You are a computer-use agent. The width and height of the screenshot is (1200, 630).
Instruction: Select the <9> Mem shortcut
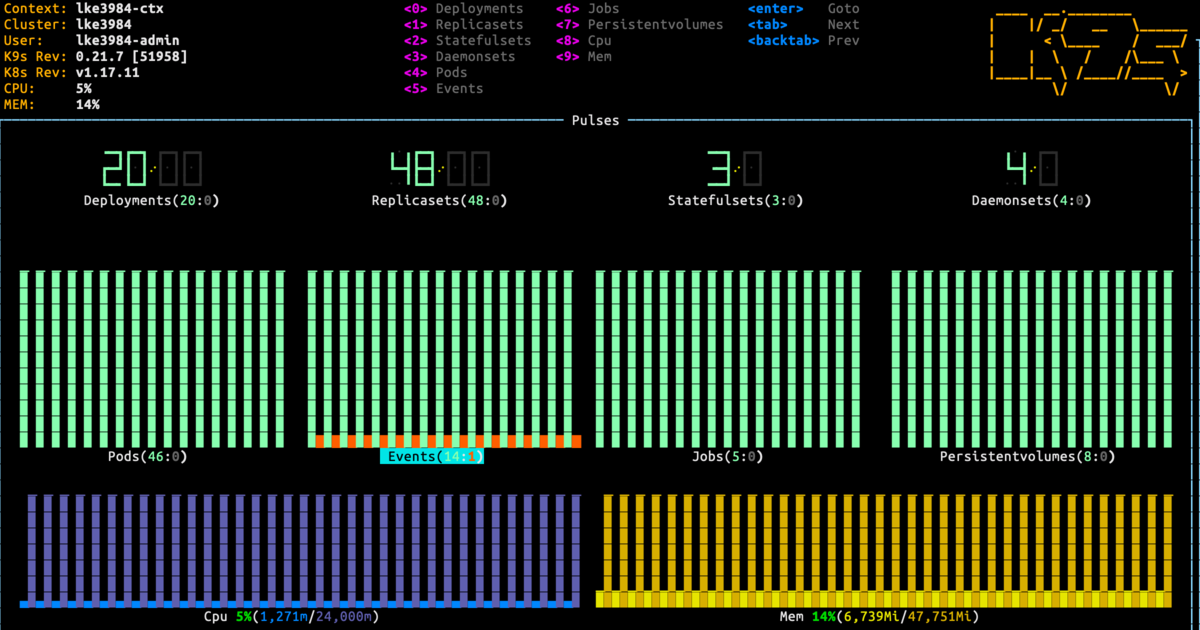[x=584, y=57]
